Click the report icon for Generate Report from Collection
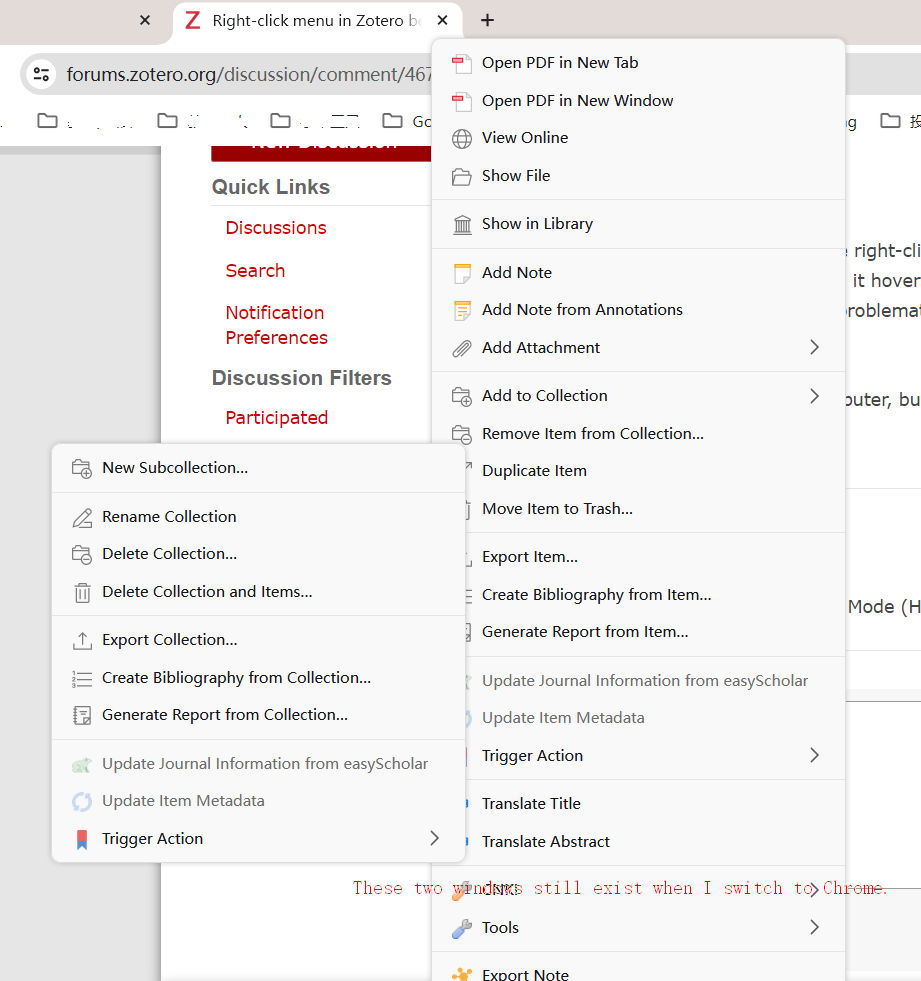Image resolution: width=921 pixels, height=981 pixels. click(x=82, y=715)
